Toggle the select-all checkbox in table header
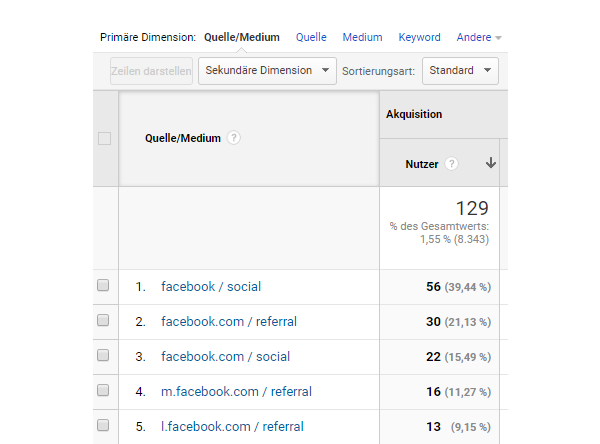The height and width of the screenshot is (444, 600). [104, 138]
